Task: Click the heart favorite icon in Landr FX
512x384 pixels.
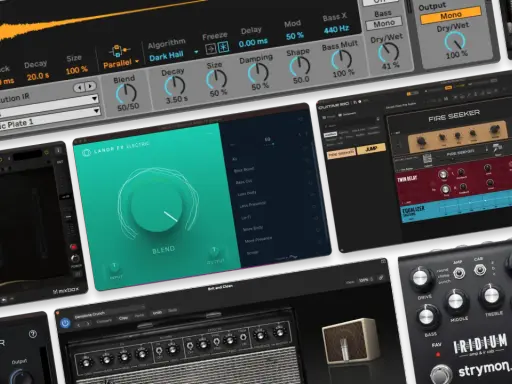Action: pyautogui.click(x=300, y=119)
